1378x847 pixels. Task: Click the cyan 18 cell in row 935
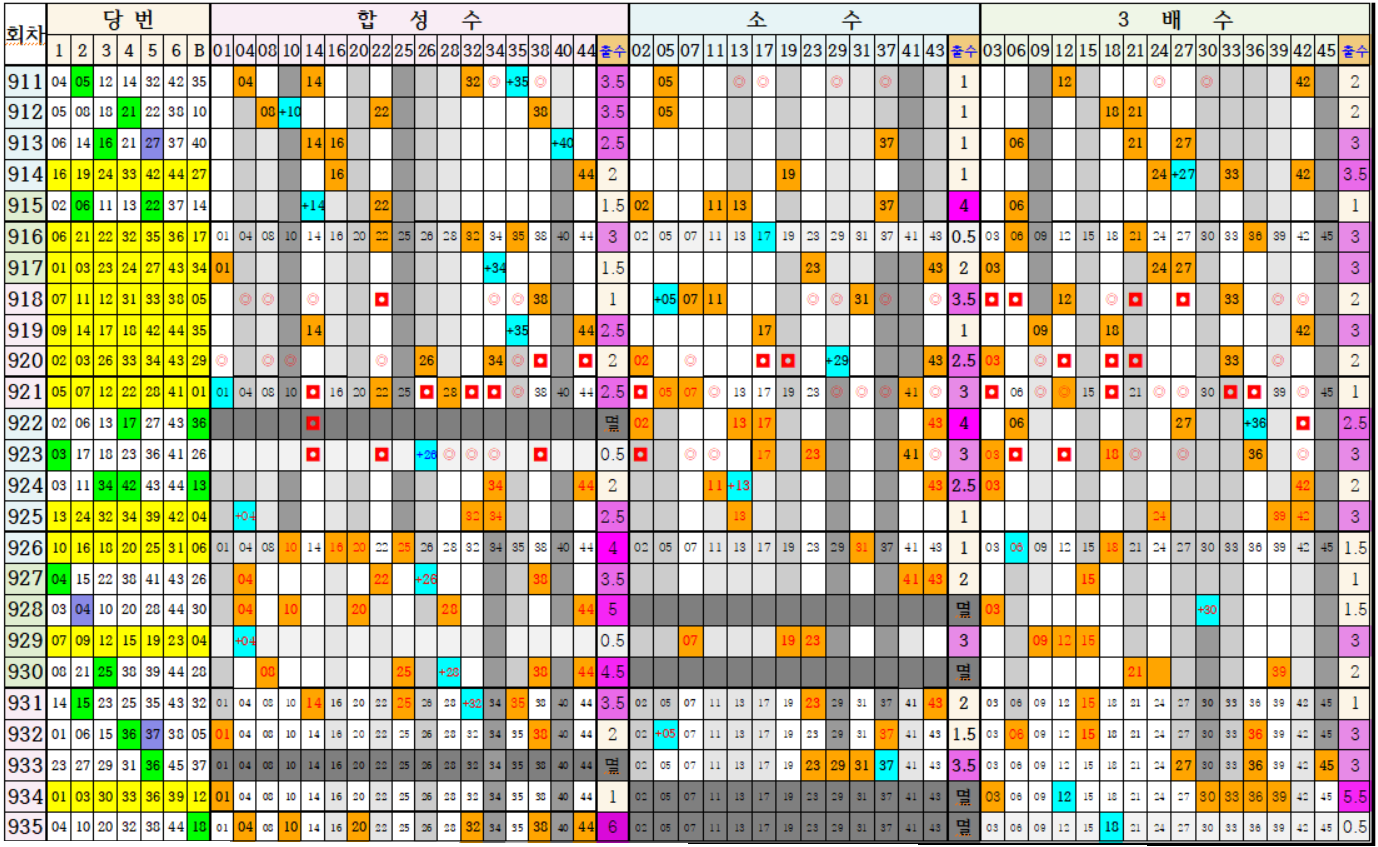click(x=1110, y=827)
